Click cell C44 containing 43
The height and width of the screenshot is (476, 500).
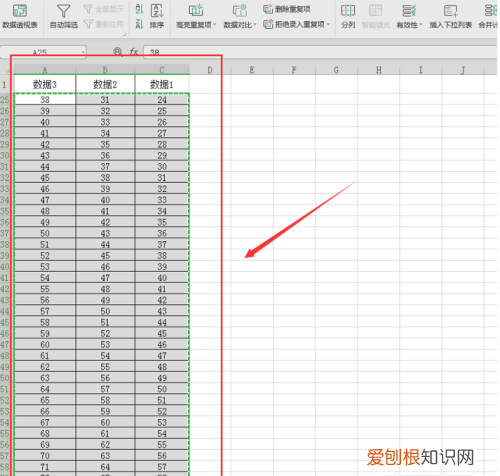point(162,311)
